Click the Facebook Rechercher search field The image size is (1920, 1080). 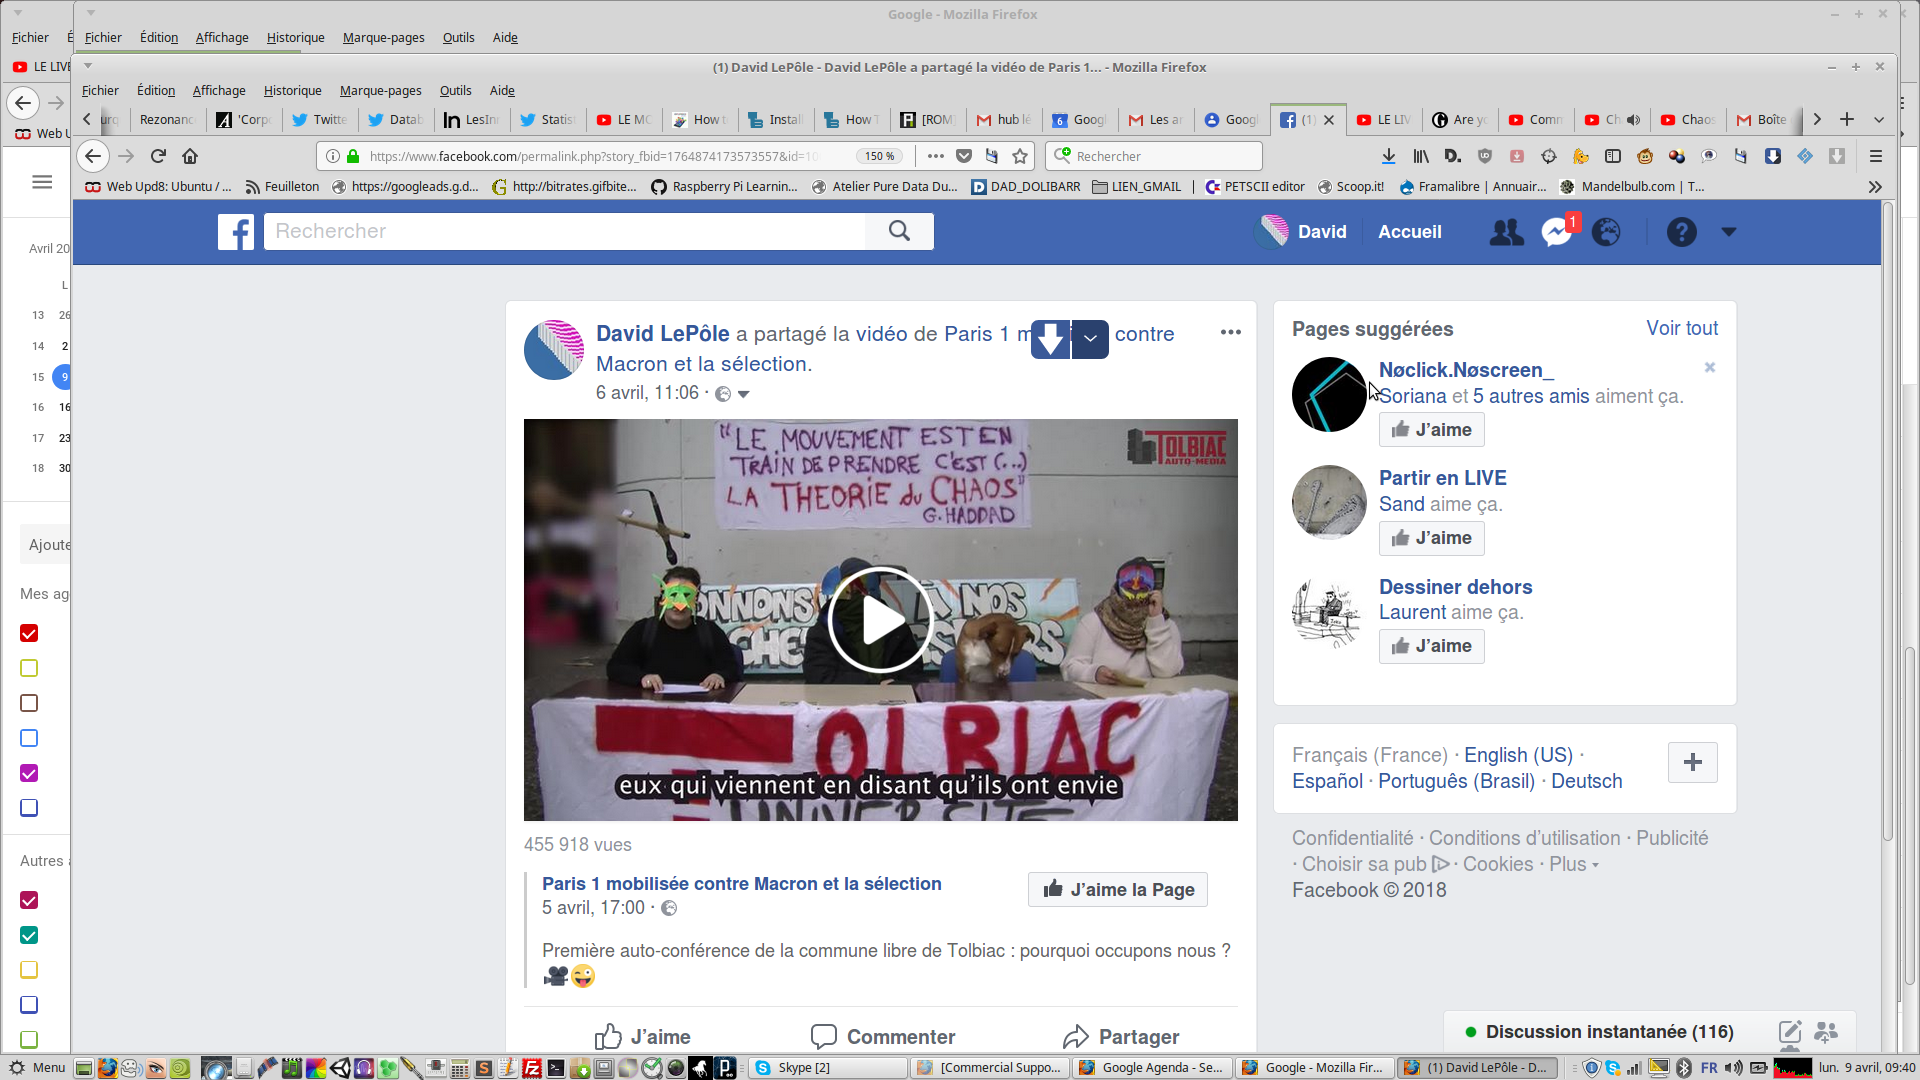[565, 231]
